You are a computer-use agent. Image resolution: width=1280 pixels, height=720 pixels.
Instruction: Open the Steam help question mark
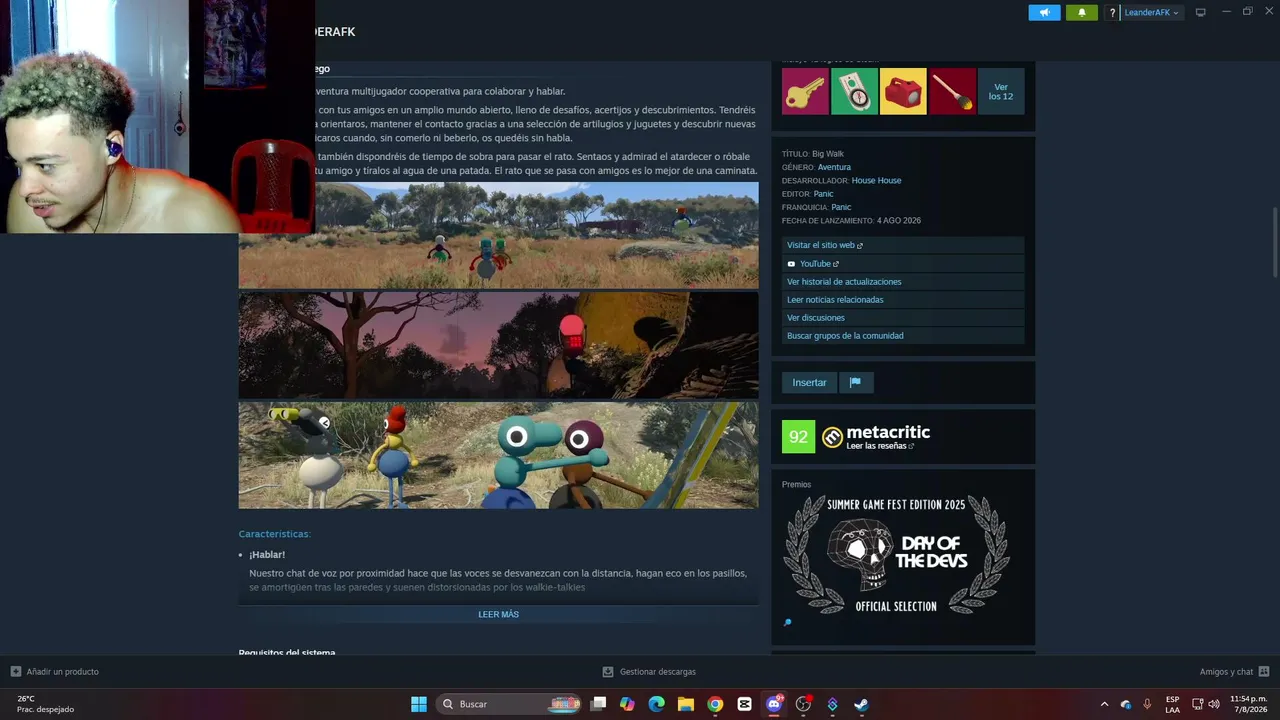[1112, 13]
